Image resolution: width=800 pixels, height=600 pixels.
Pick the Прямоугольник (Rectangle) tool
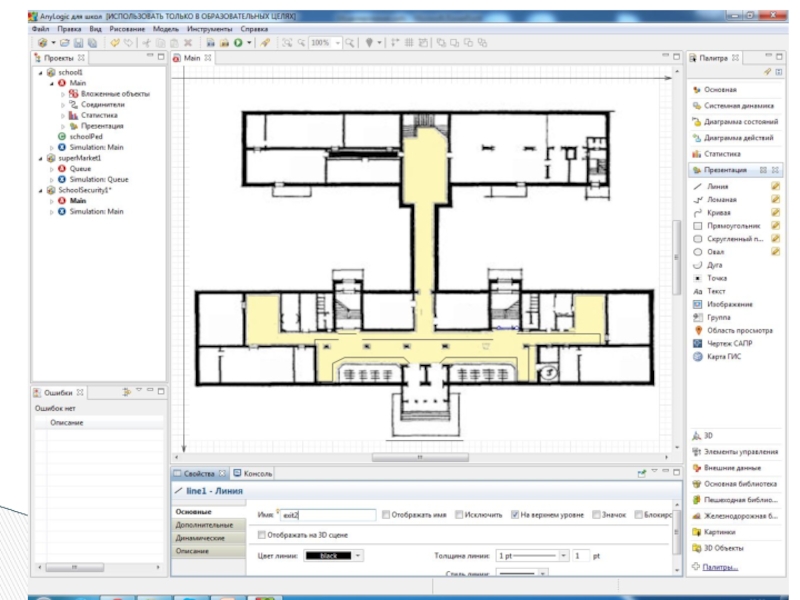click(728, 226)
